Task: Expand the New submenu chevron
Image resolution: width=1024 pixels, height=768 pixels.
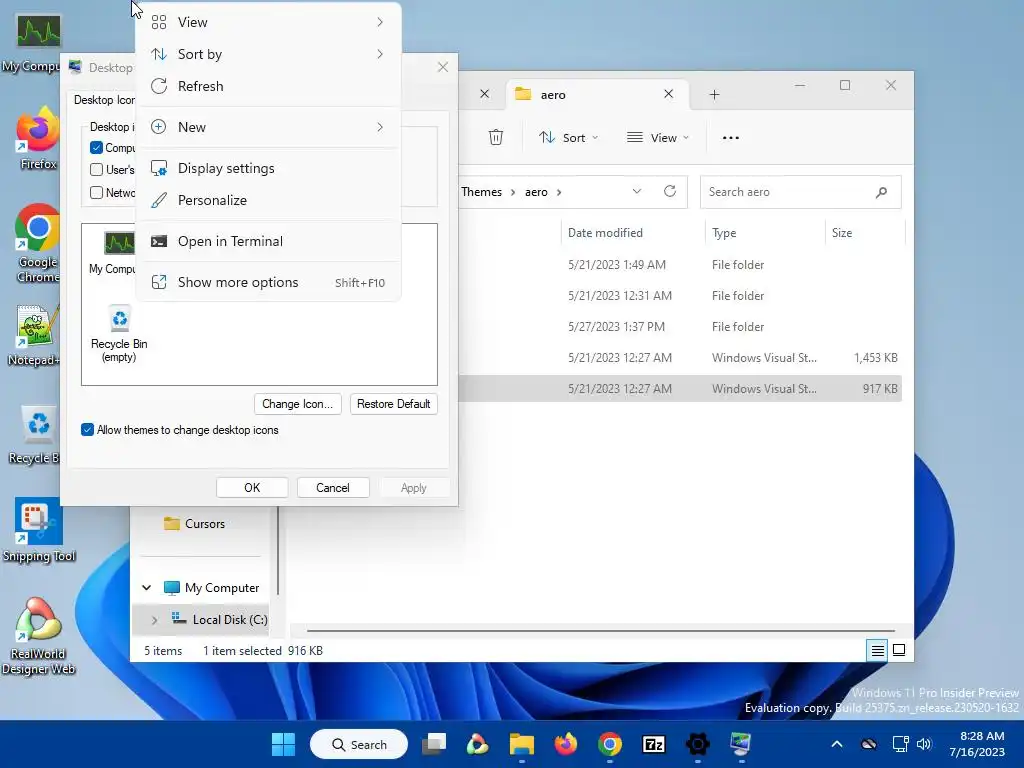Action: click(380, 127)
